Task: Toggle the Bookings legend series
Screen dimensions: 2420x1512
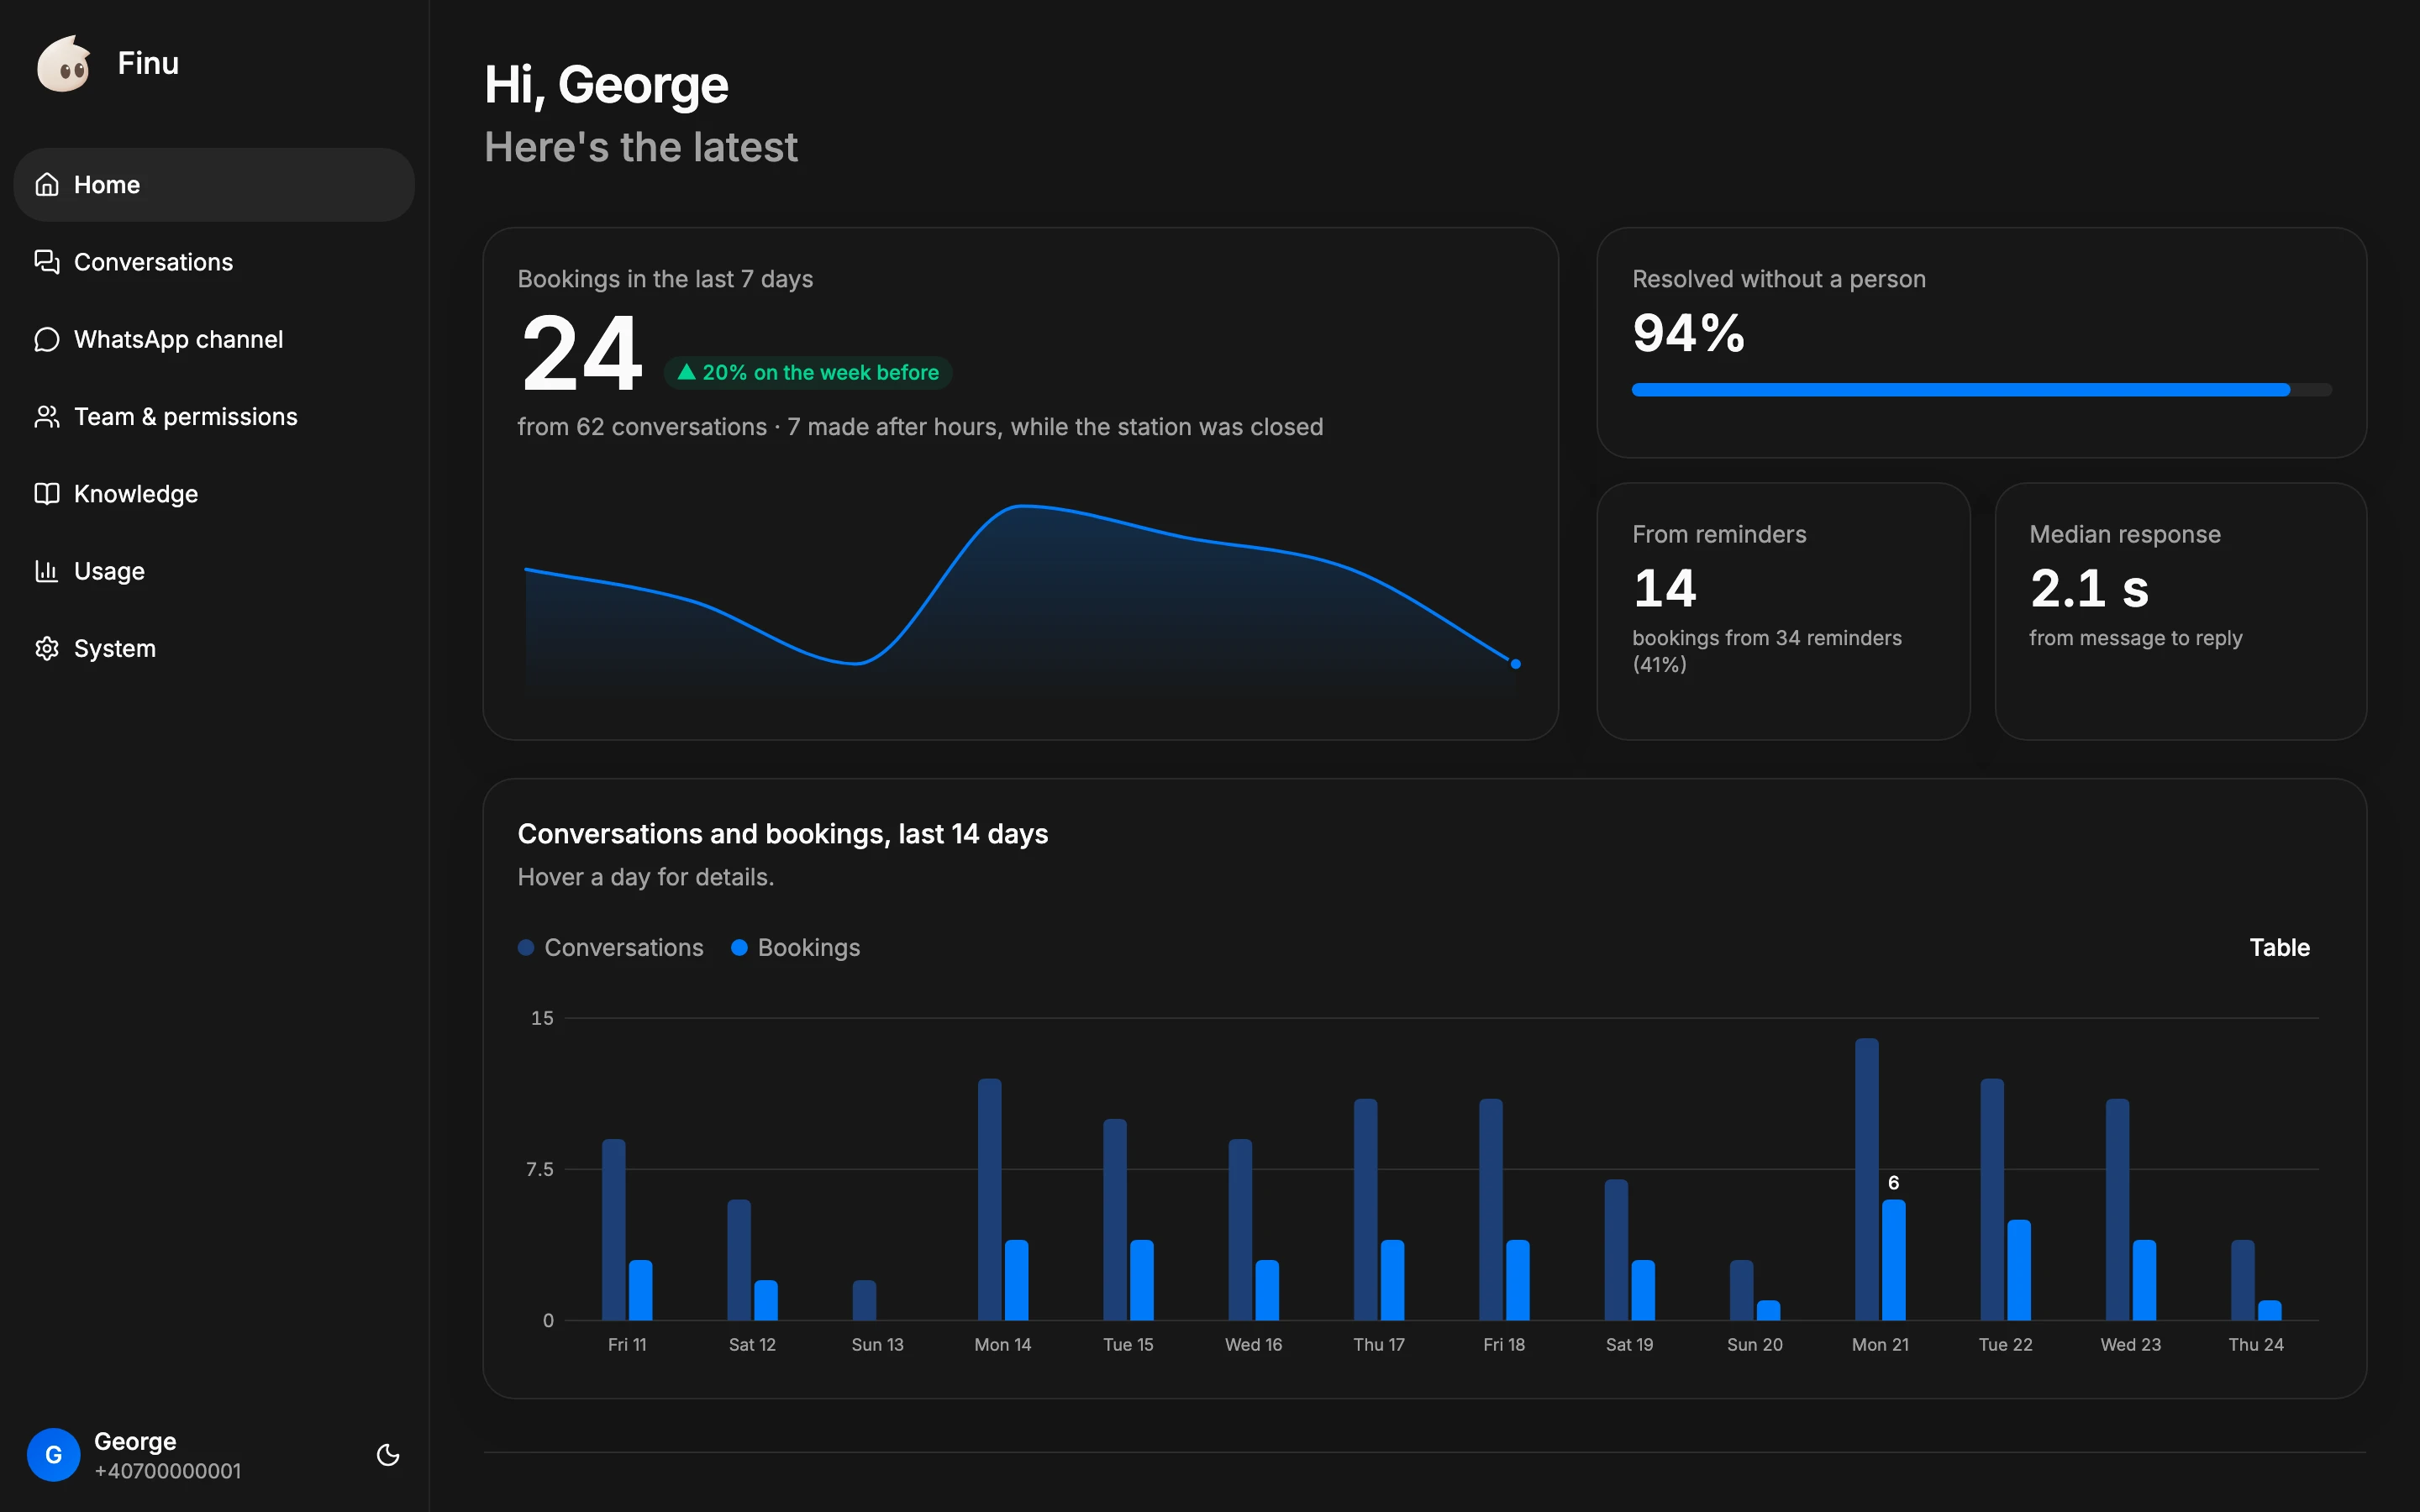Action: click(x=796, y=947)
